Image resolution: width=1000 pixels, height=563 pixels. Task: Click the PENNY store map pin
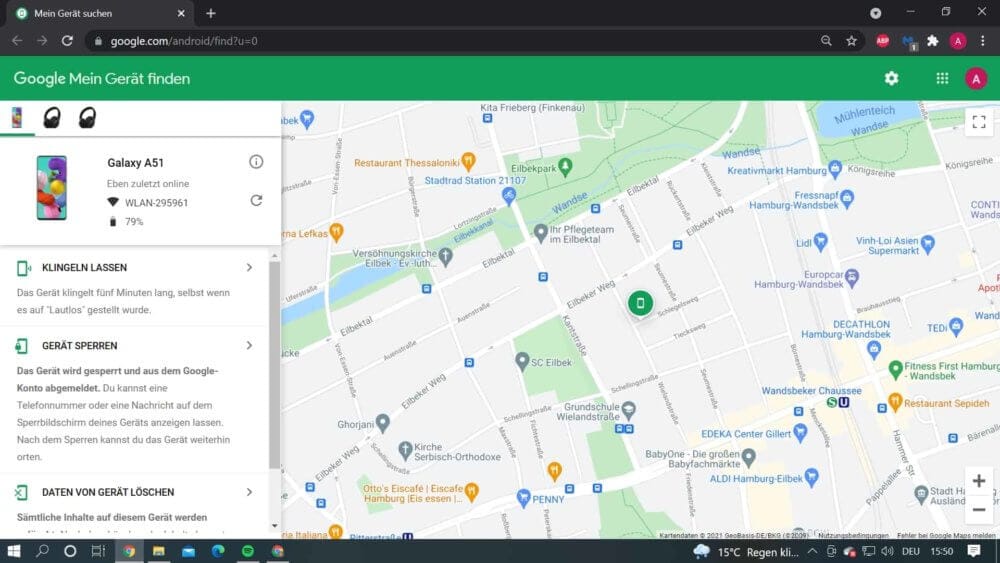tap(524, 497)
